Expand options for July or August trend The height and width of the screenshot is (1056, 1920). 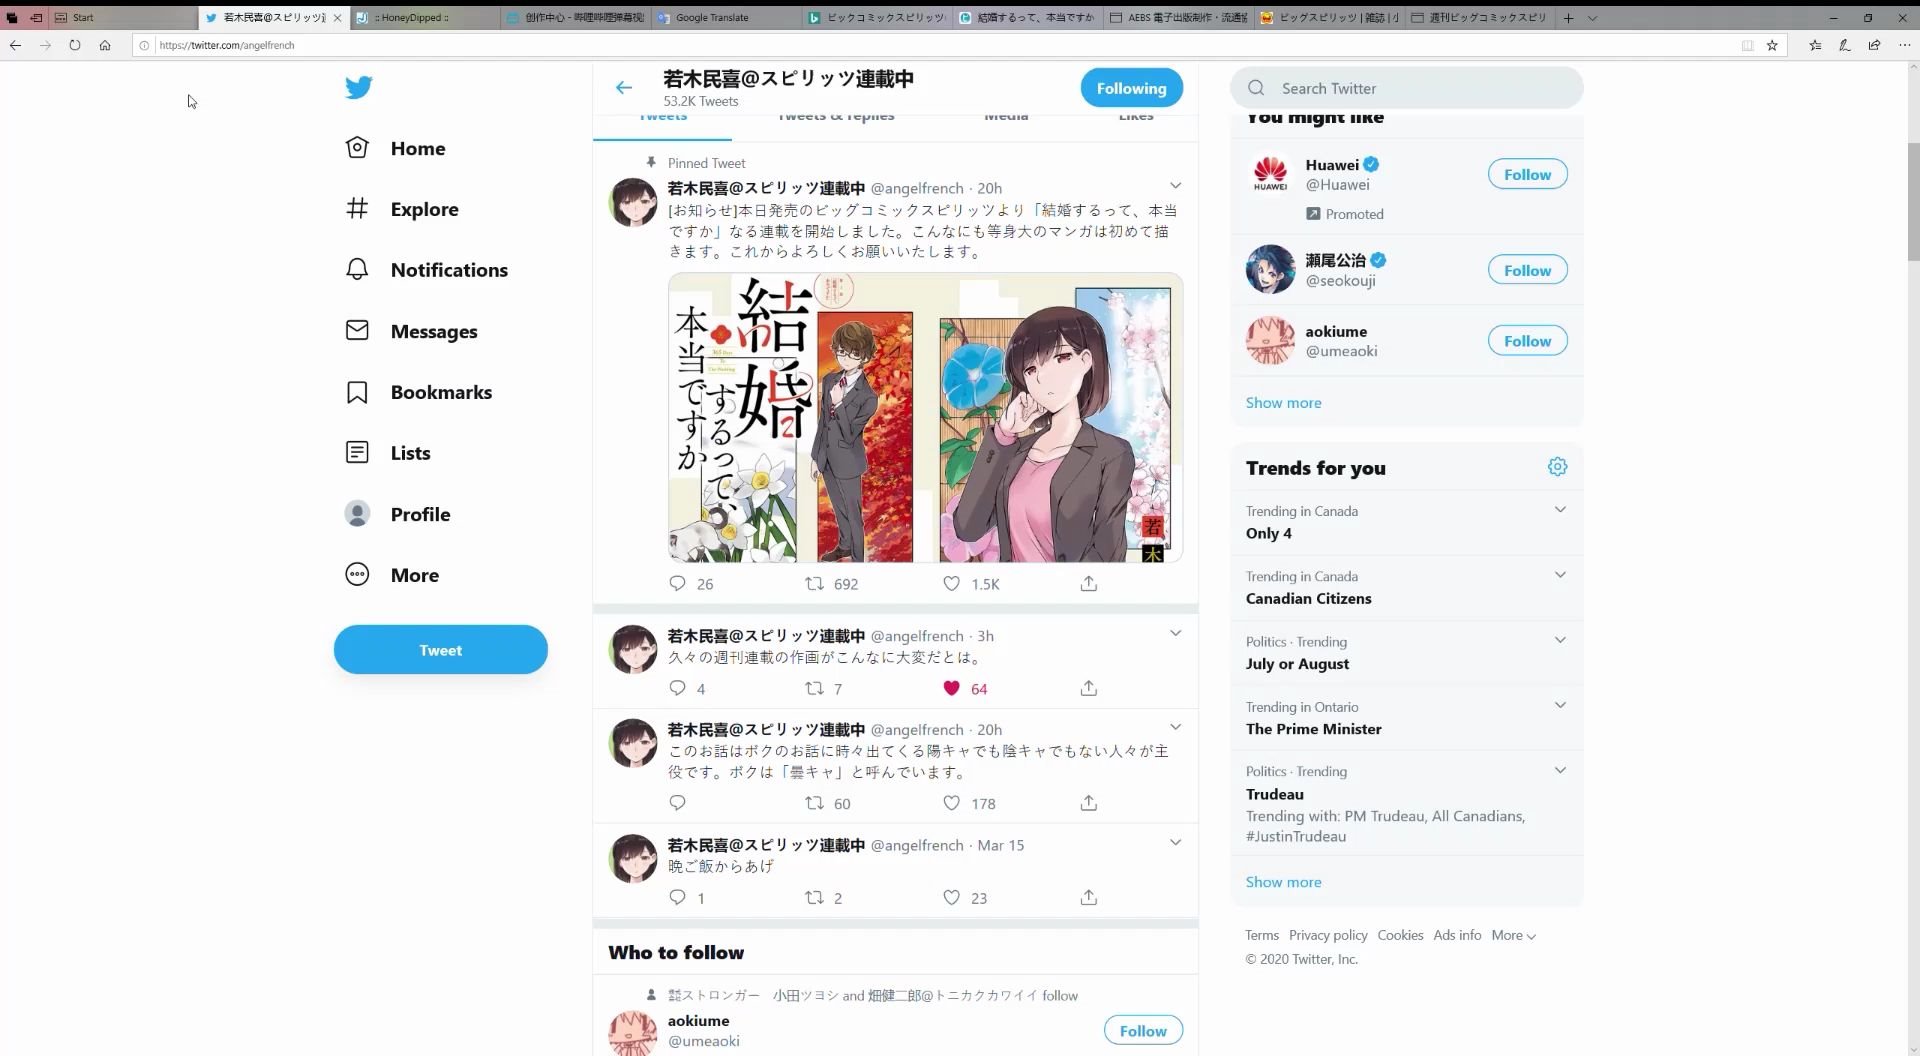(1560, 640)
